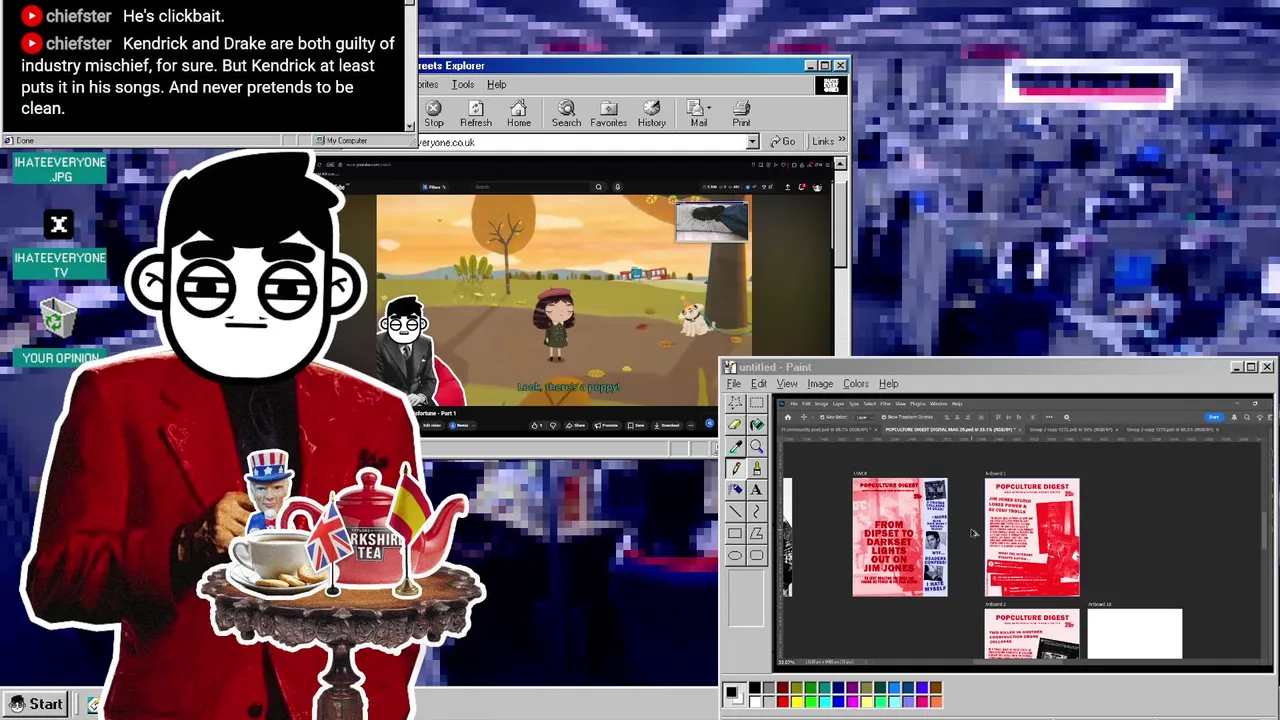Open the Layer dropdown beside Auto-Select
Screen dimensions: 1280x720
[863, 417]
